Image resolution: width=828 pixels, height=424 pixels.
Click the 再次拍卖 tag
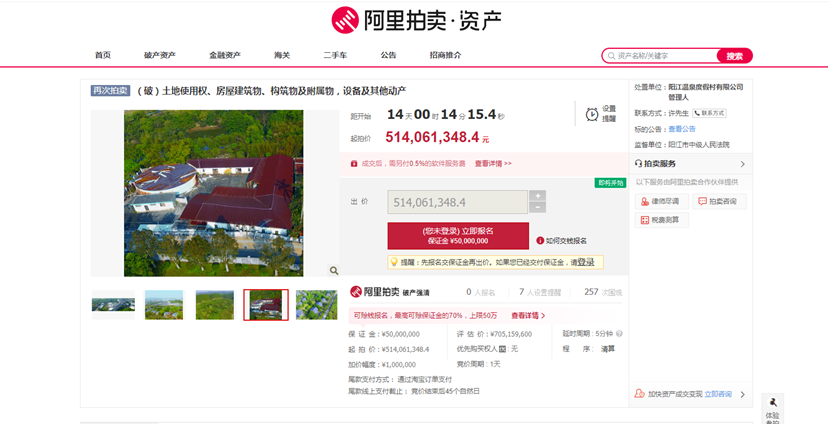pyautogui.click(x=110, y=91)
